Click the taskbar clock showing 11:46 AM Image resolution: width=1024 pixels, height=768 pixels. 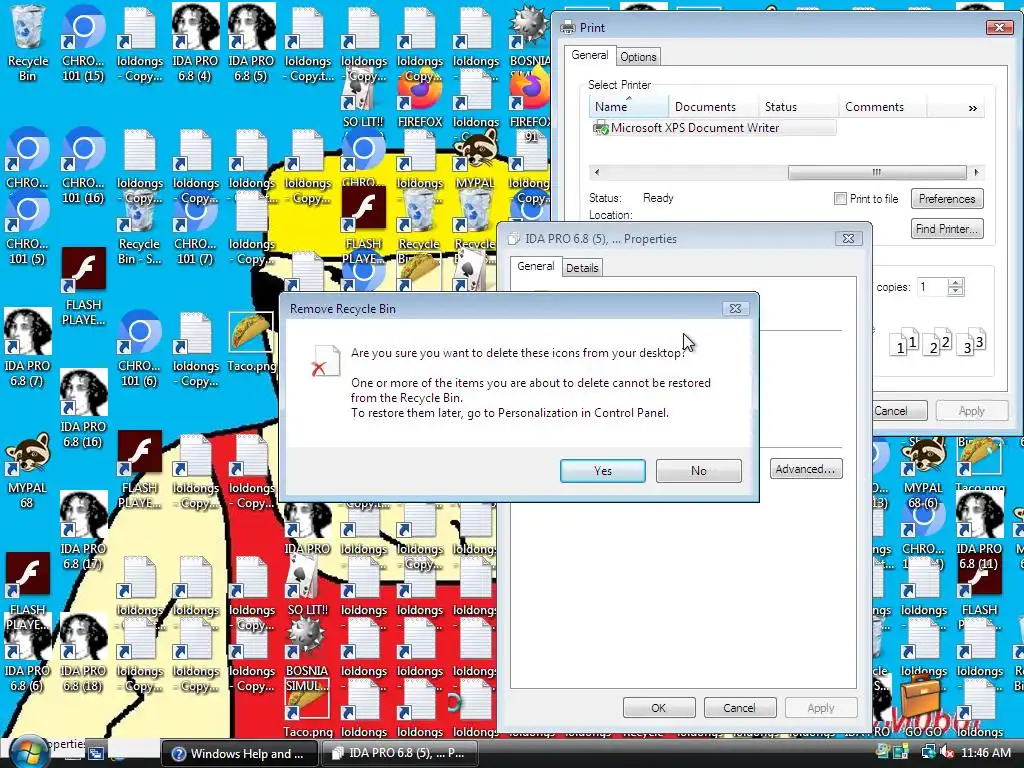(986, 753)
